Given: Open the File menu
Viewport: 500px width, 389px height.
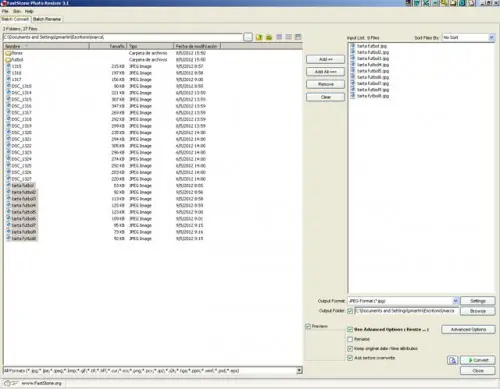Looking at the screenshot, I should 5,11.
